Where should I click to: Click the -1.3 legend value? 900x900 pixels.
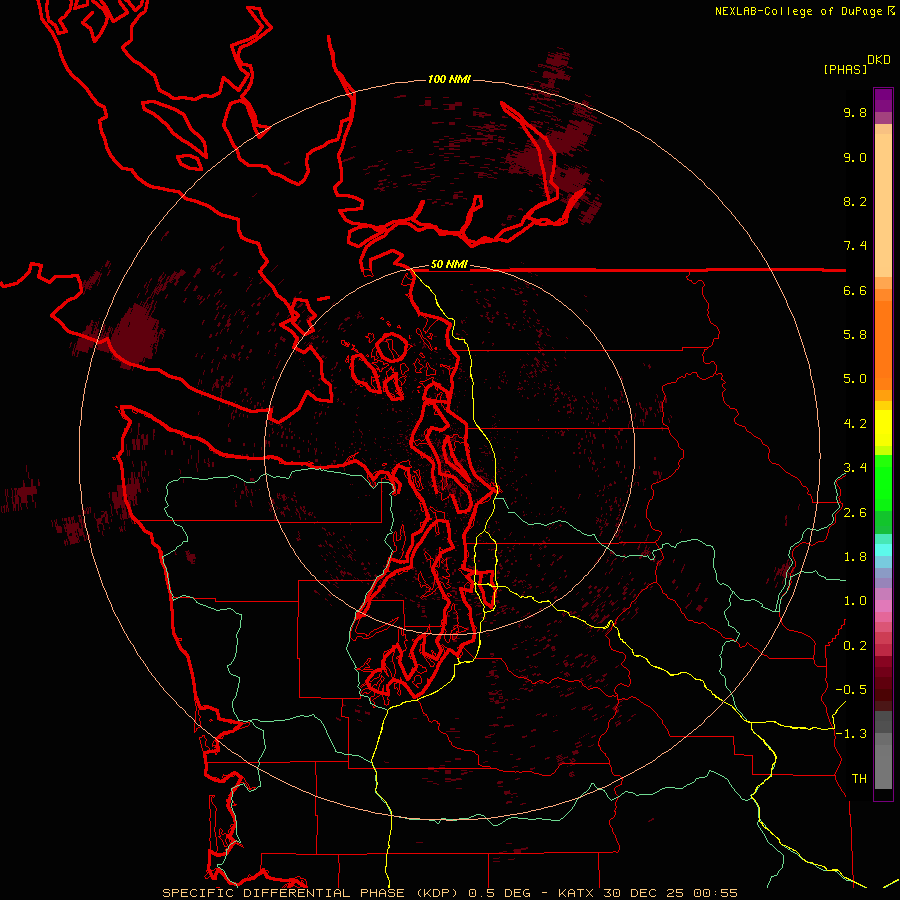[851, 734]
